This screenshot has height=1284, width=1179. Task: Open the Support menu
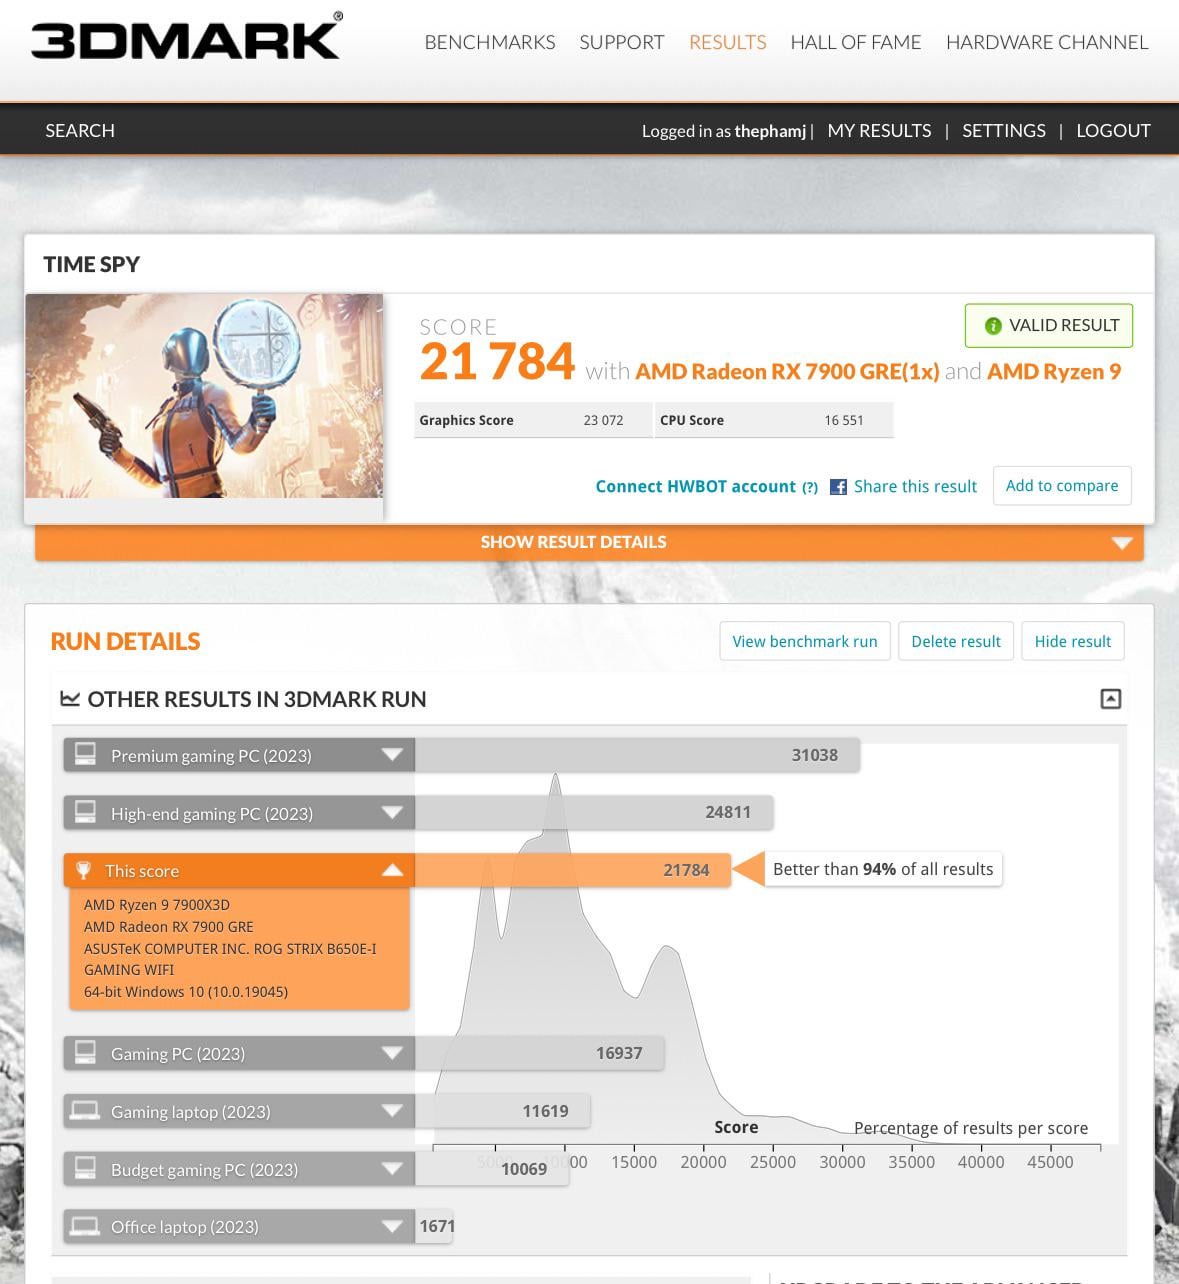(x=622, y=42)
